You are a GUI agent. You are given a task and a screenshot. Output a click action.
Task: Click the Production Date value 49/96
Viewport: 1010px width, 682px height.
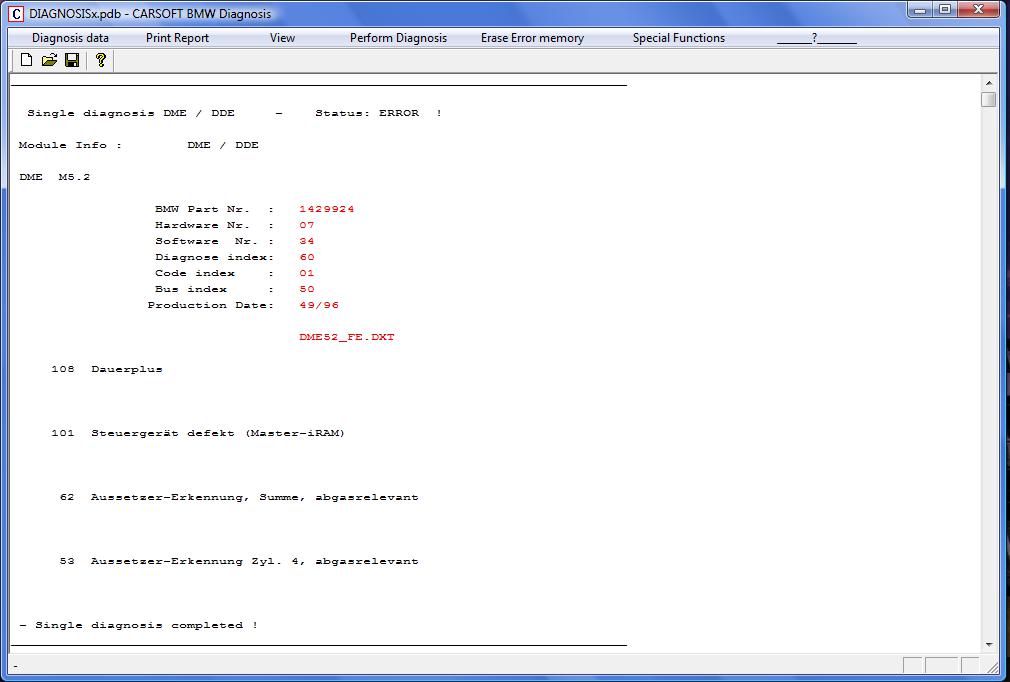click(319, 305)
